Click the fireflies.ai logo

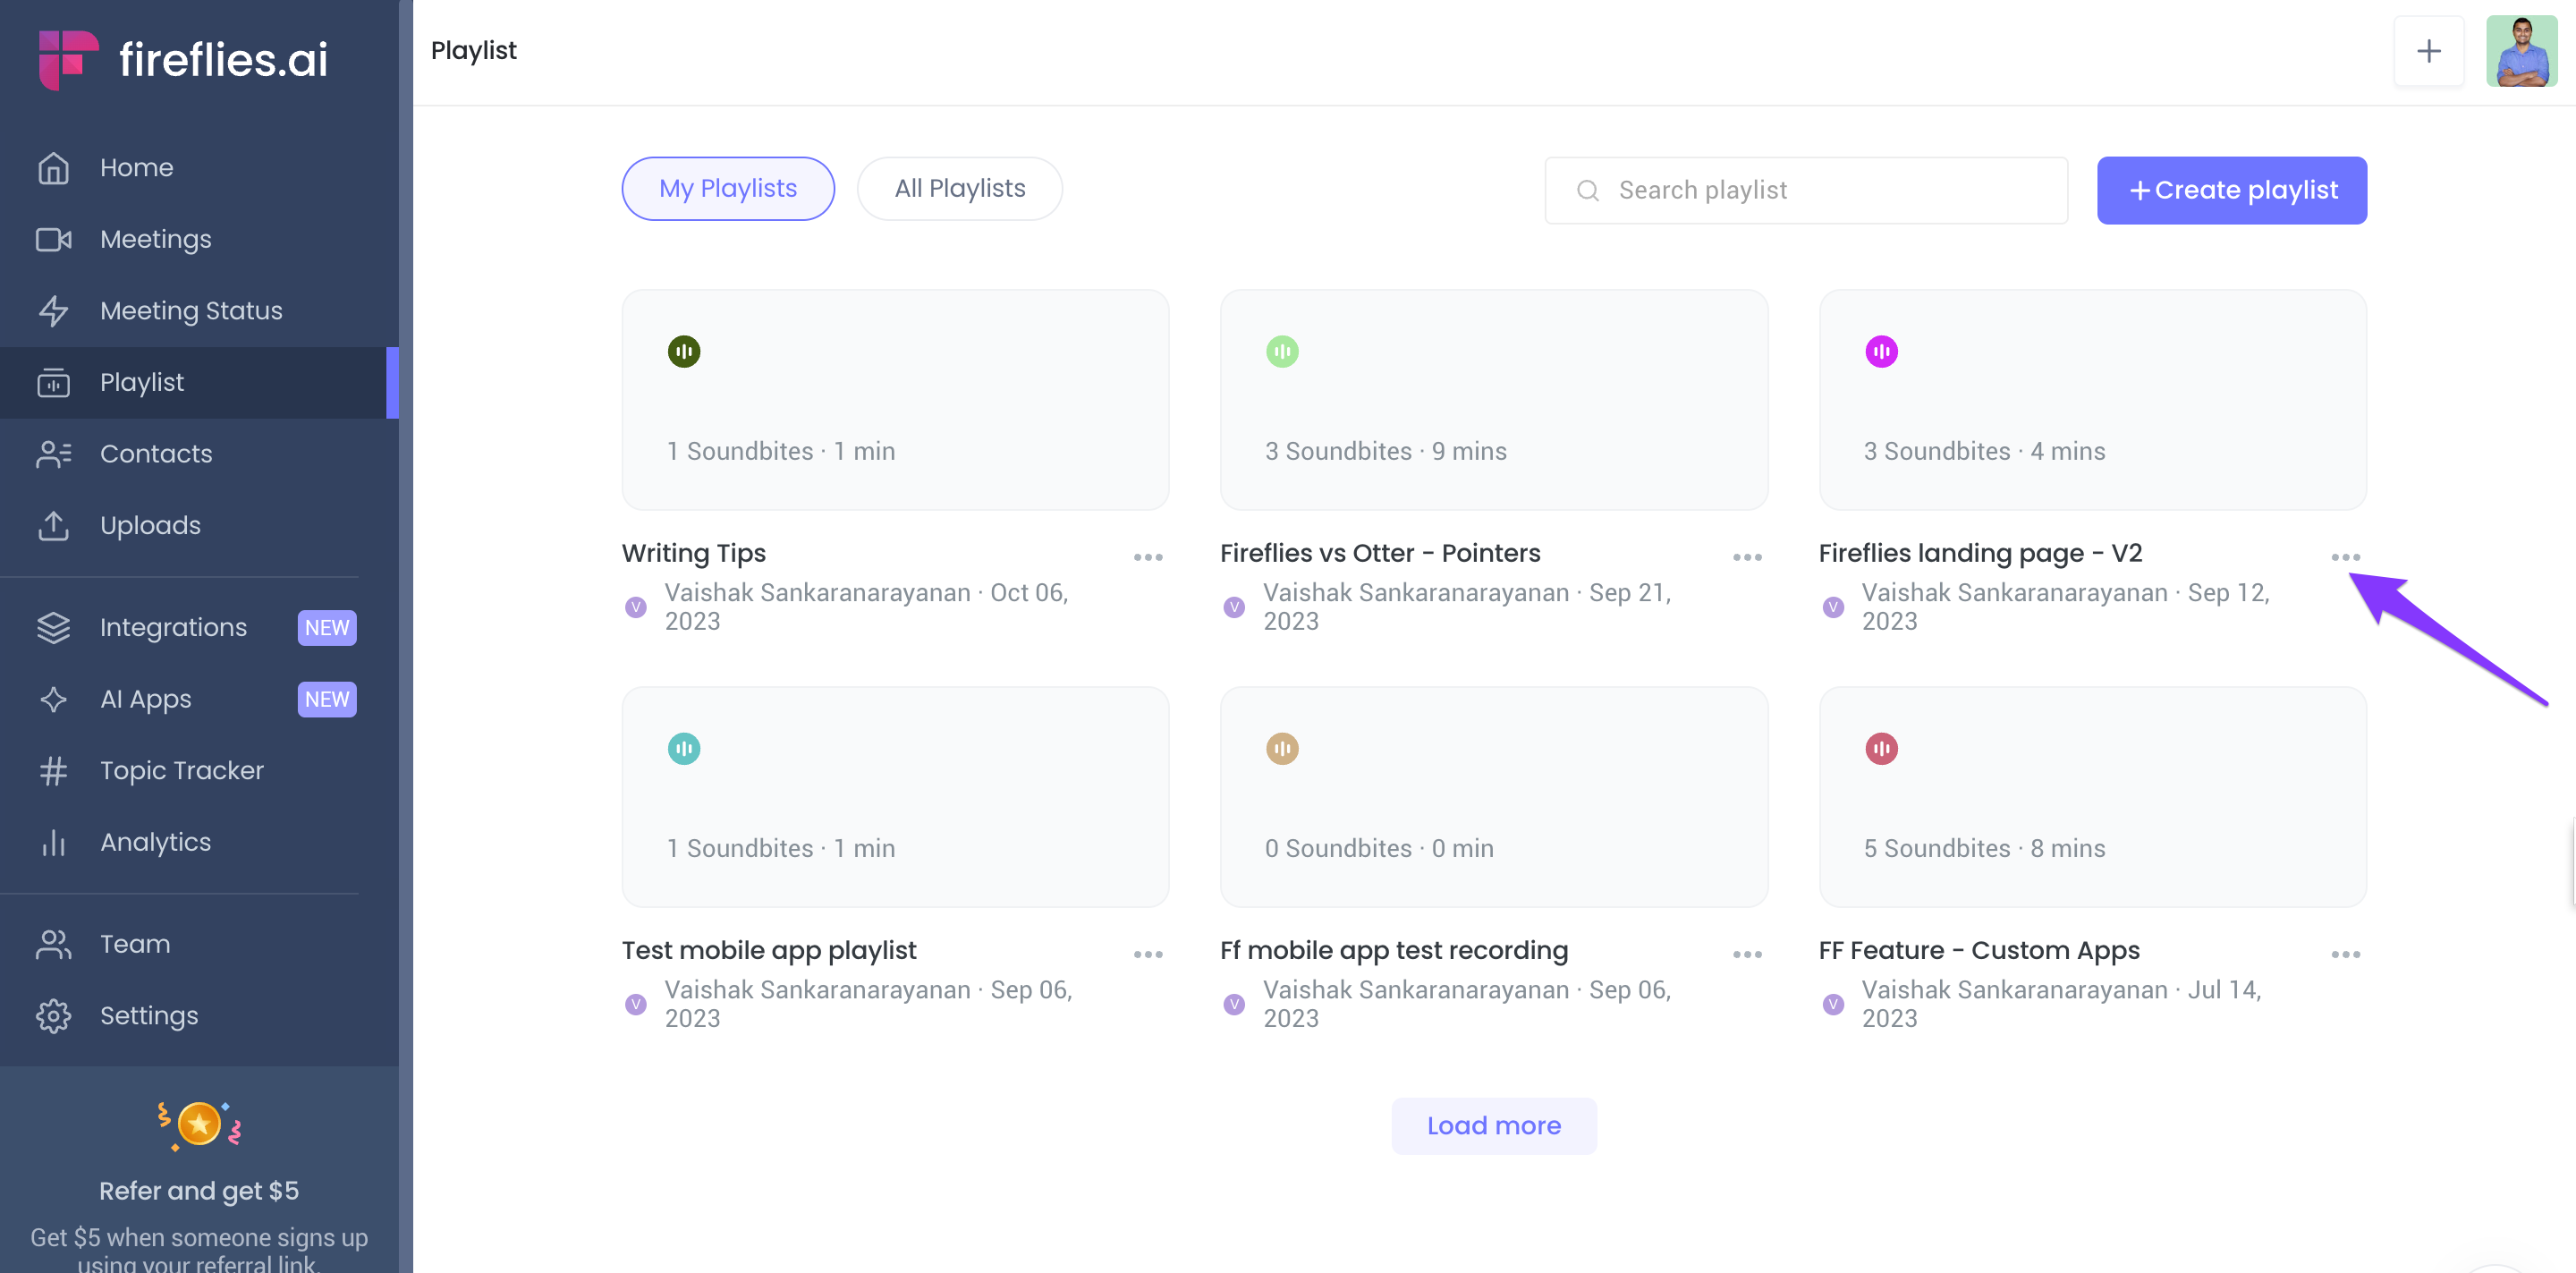point(183,59)
